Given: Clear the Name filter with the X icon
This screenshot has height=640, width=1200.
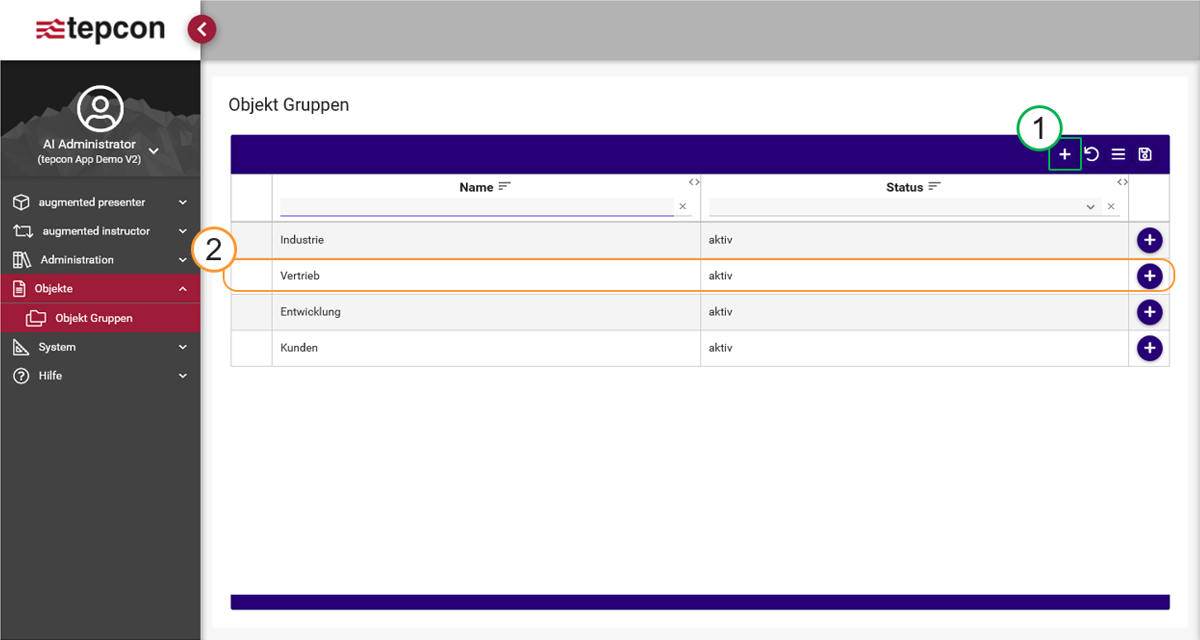Looking at the screenshot, I should (683, 207).
